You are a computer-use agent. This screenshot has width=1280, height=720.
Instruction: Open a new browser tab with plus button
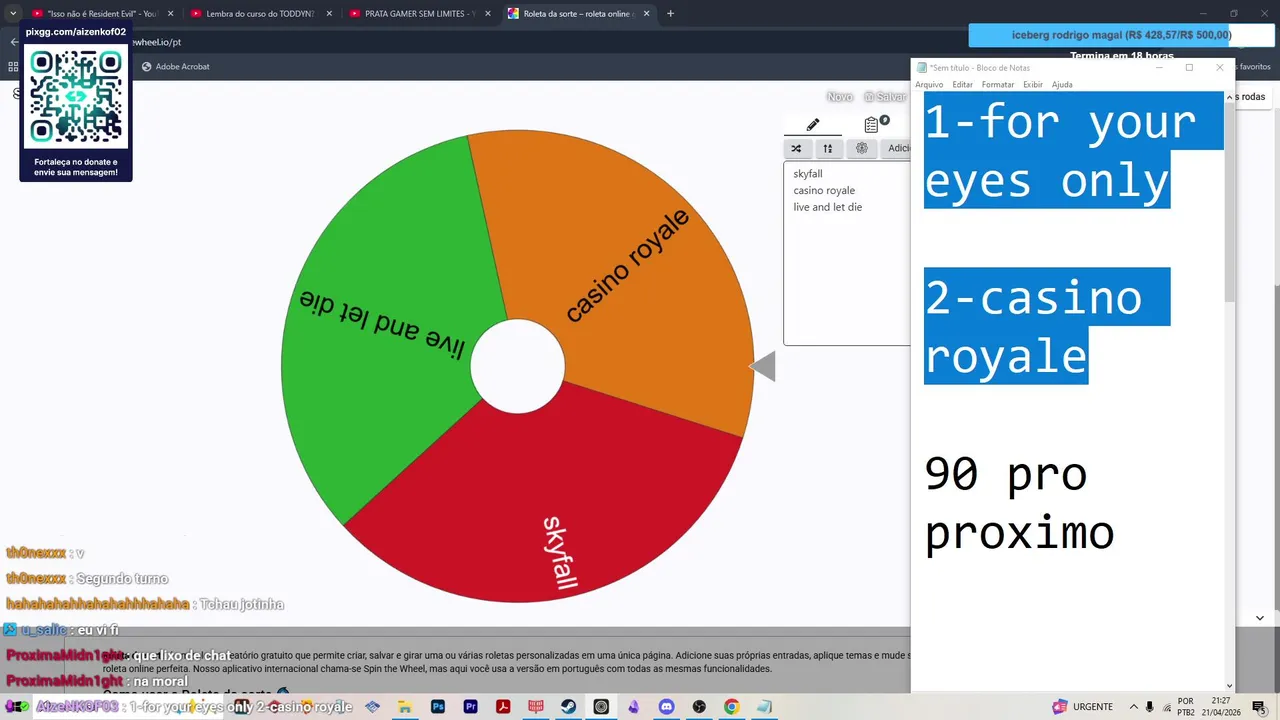[670, 14]
